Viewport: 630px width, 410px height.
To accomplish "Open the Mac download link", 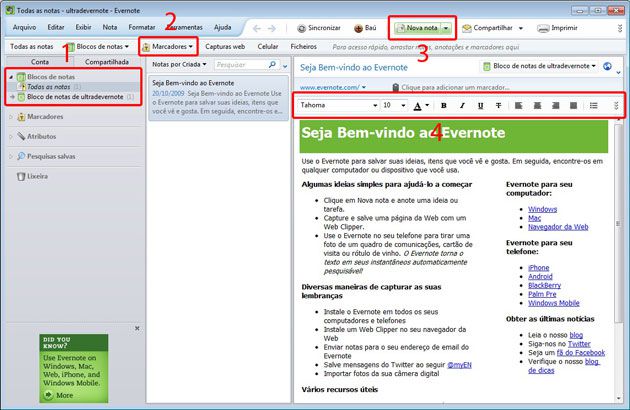I will [x=534, y=218].
